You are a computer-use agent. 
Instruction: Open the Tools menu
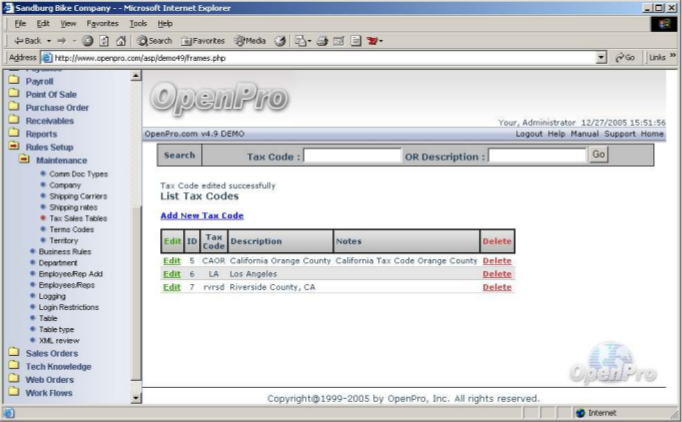pos(138,23)
